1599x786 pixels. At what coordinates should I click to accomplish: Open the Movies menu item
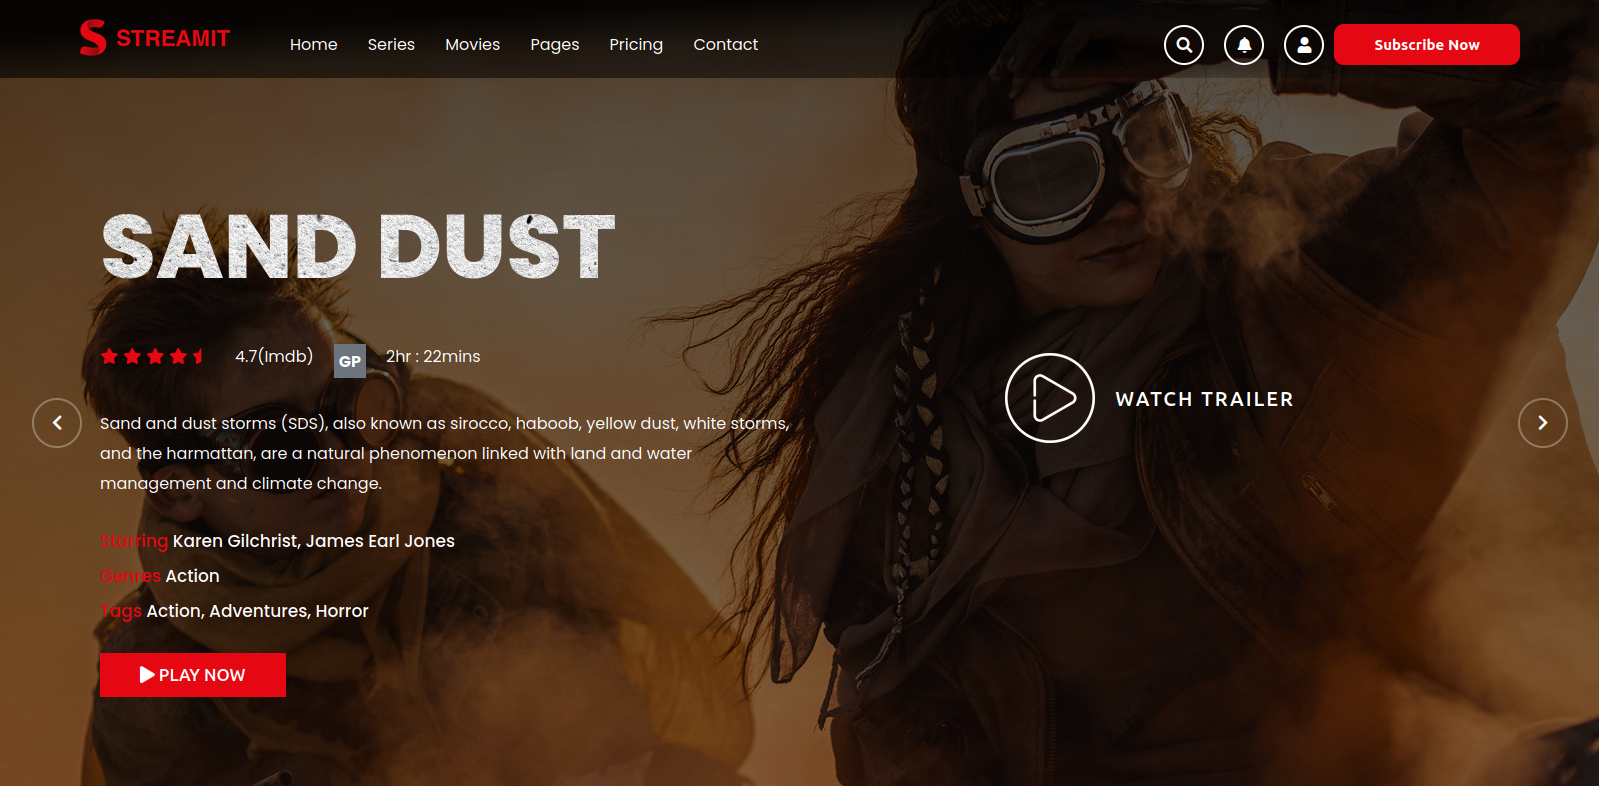tap(472, 45)
